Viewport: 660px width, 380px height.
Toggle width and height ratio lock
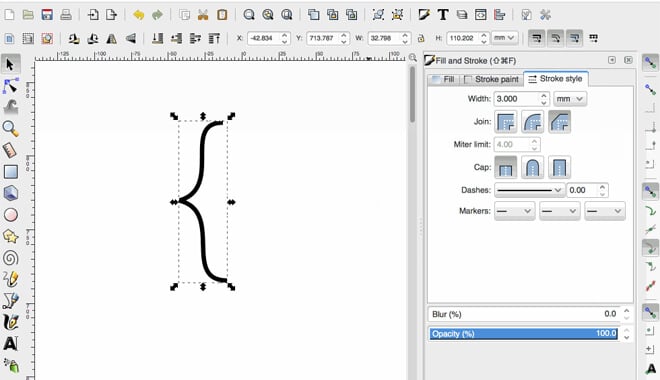421,39
